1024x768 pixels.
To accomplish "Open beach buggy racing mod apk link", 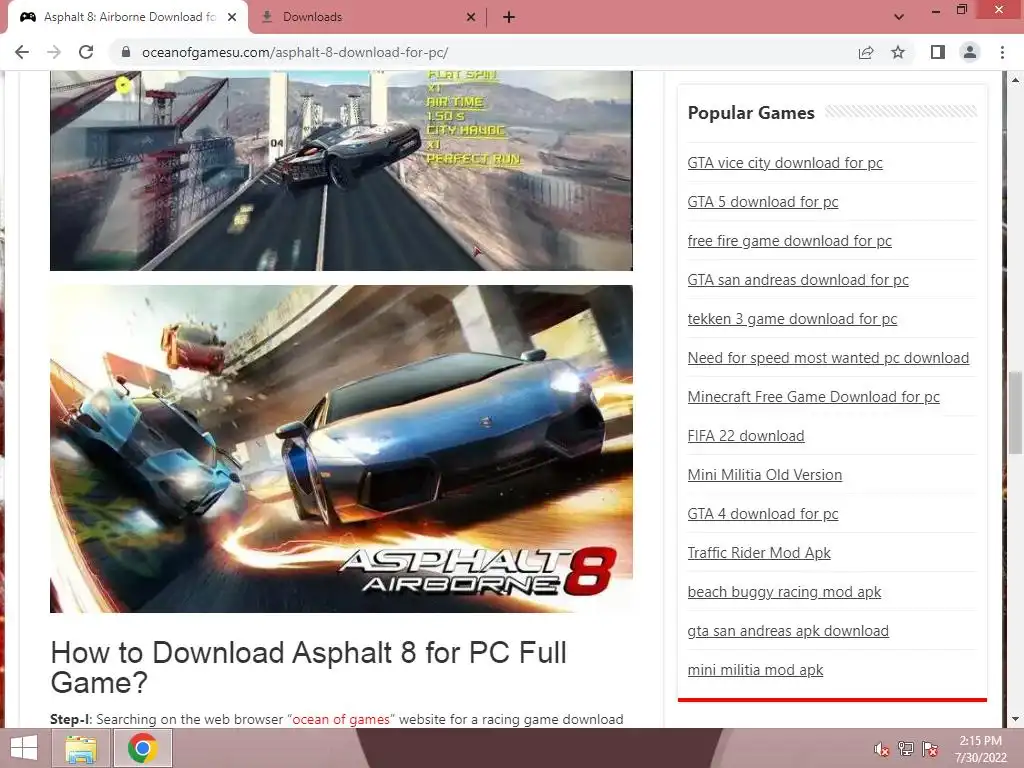I will tap(784, 592).
